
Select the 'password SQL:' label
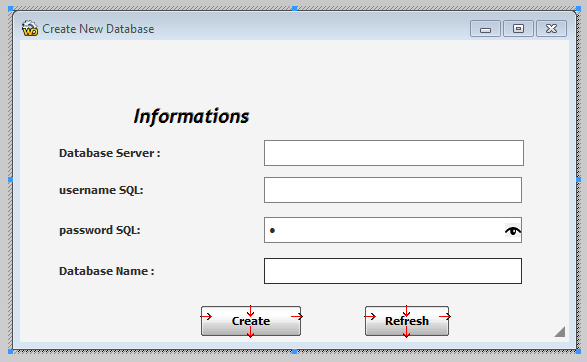(100, 230)
